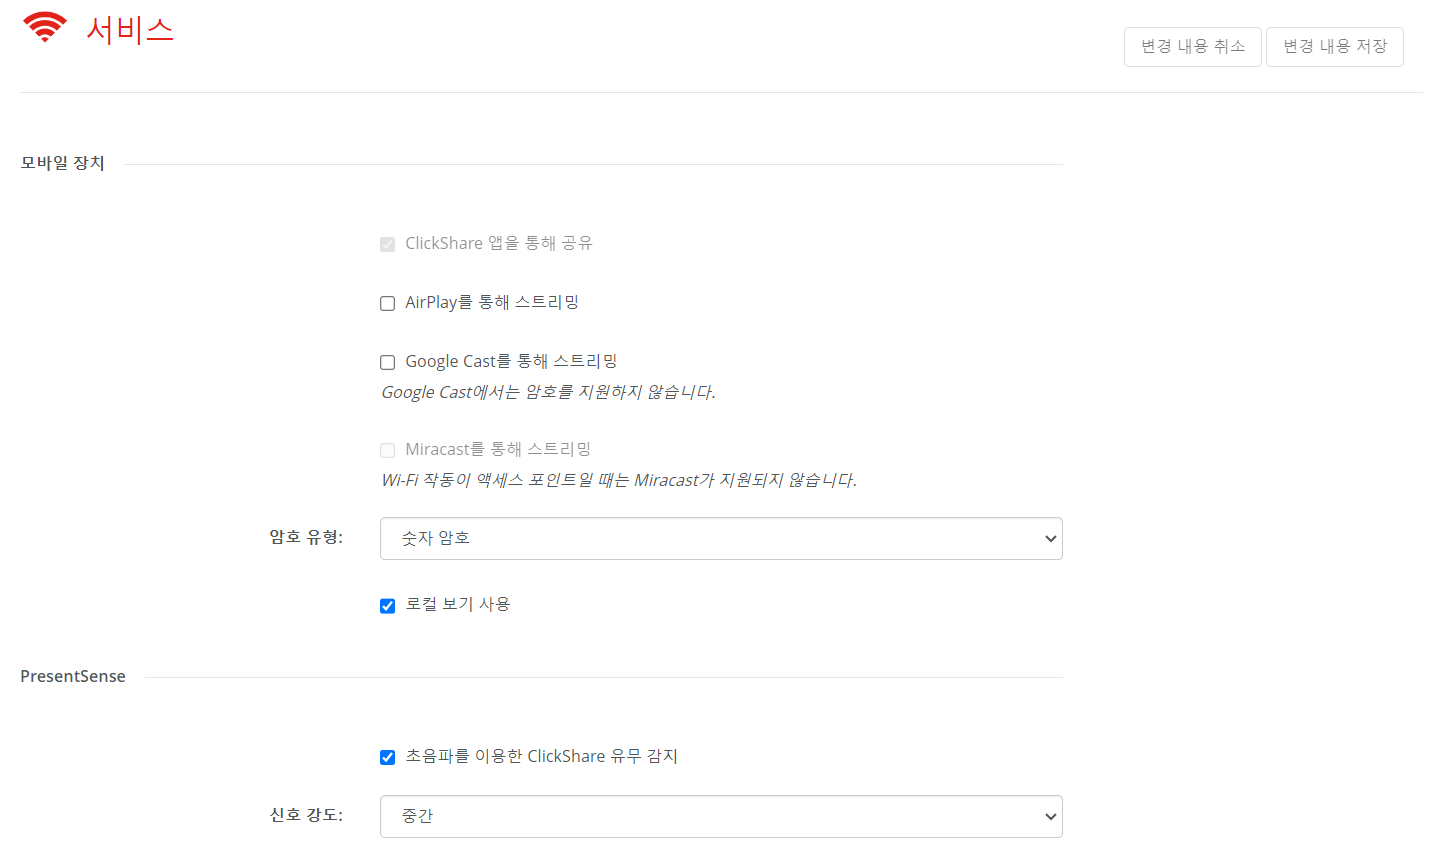The image size is (1432, 850).
Task: Disable 초음파를 이용한 ClickShare 유무 감지 checkbox
Action: (388, 758)
